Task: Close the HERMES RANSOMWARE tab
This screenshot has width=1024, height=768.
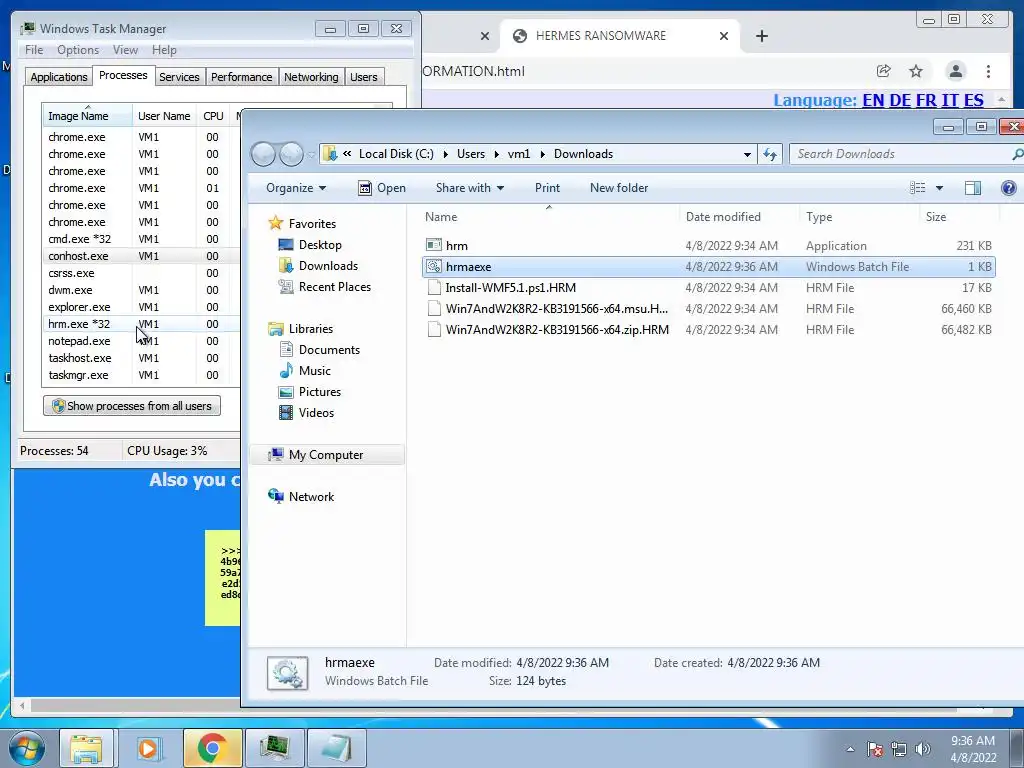Action: coord(724,36)
